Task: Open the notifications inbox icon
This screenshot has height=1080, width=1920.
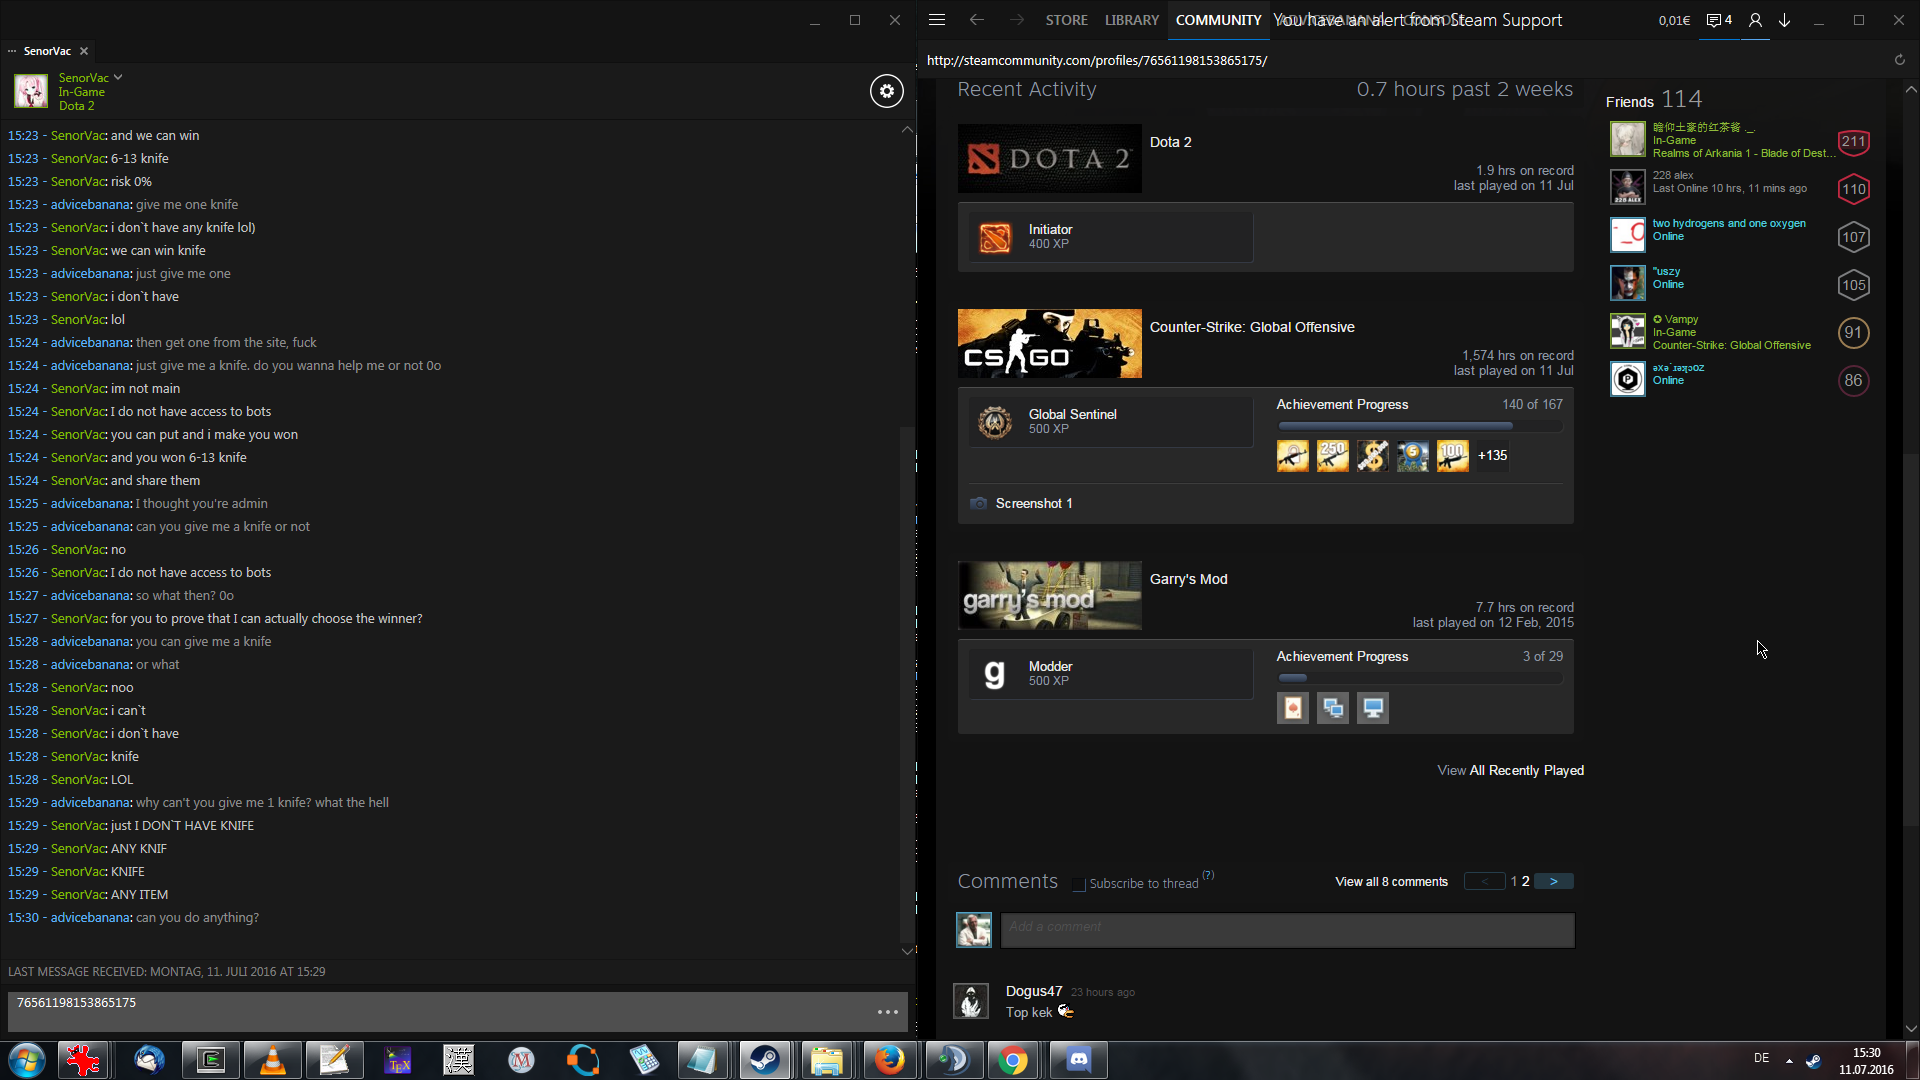Action: pos(1718,20)
